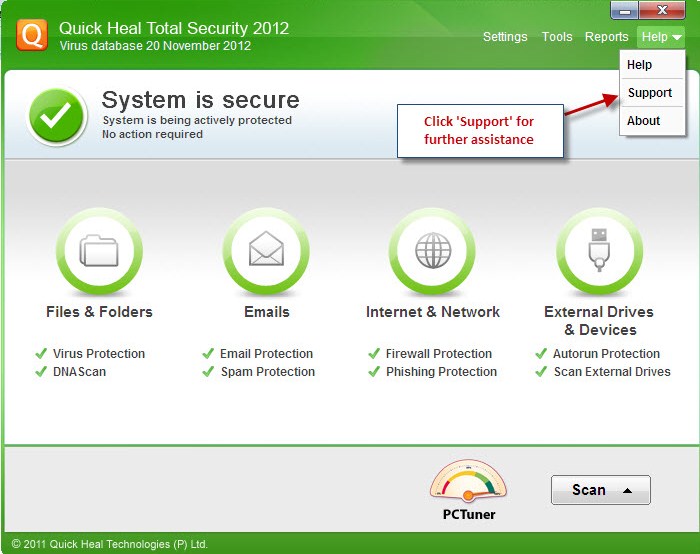Open the Reports menu
Screen dimensions: 700x554
(606, 37)
